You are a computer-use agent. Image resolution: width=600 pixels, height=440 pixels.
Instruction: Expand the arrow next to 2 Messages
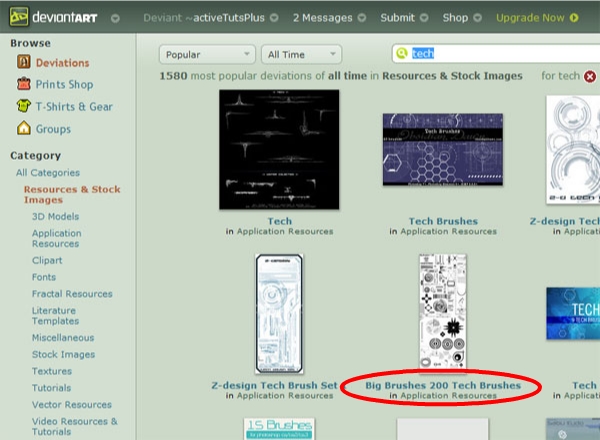click(x=362, y=18)
